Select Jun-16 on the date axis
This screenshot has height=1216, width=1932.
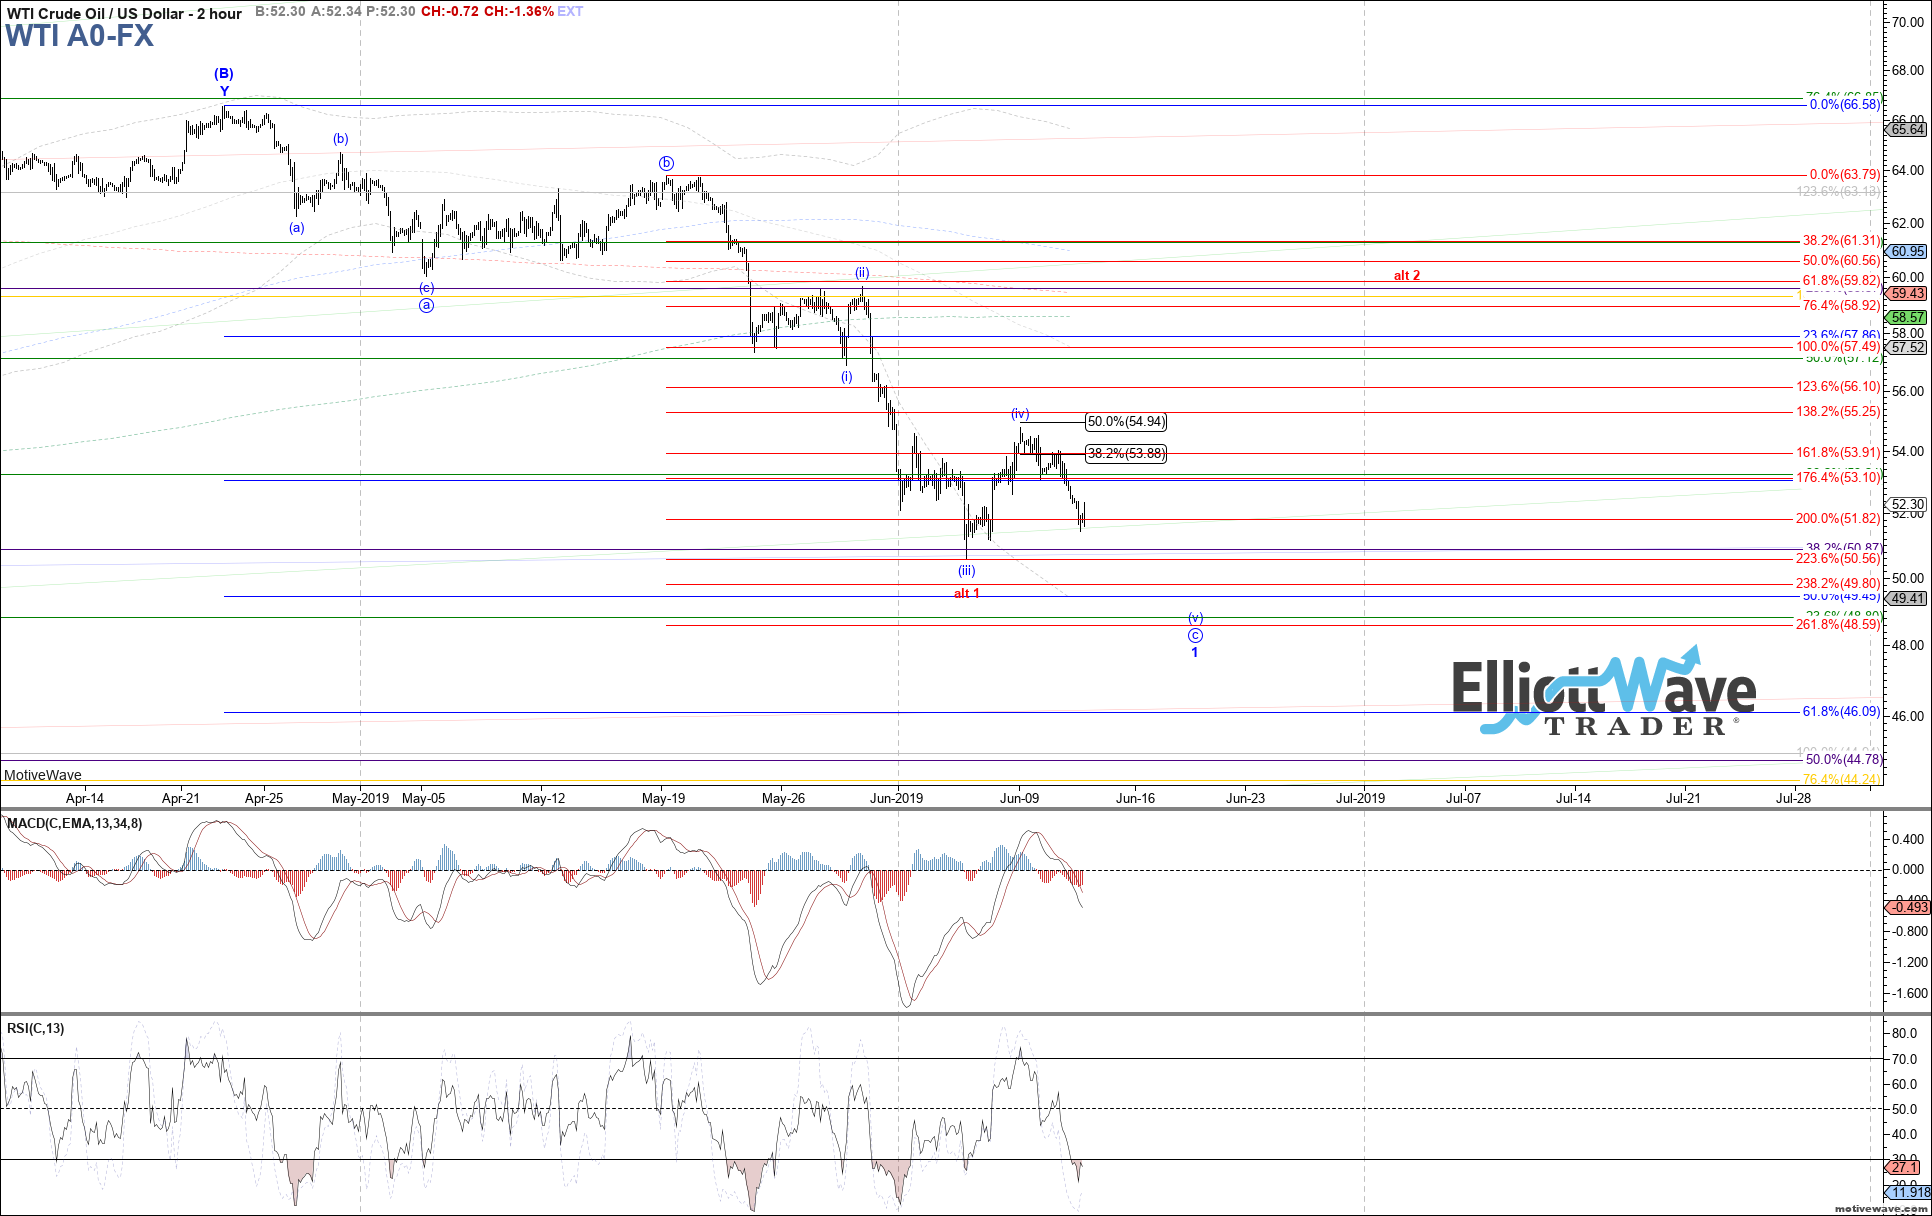tap(1135, 798)
